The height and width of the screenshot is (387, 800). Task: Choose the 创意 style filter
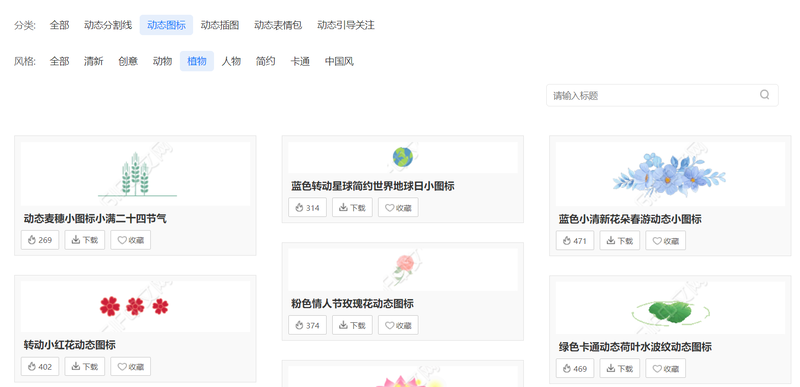[128, 61]
